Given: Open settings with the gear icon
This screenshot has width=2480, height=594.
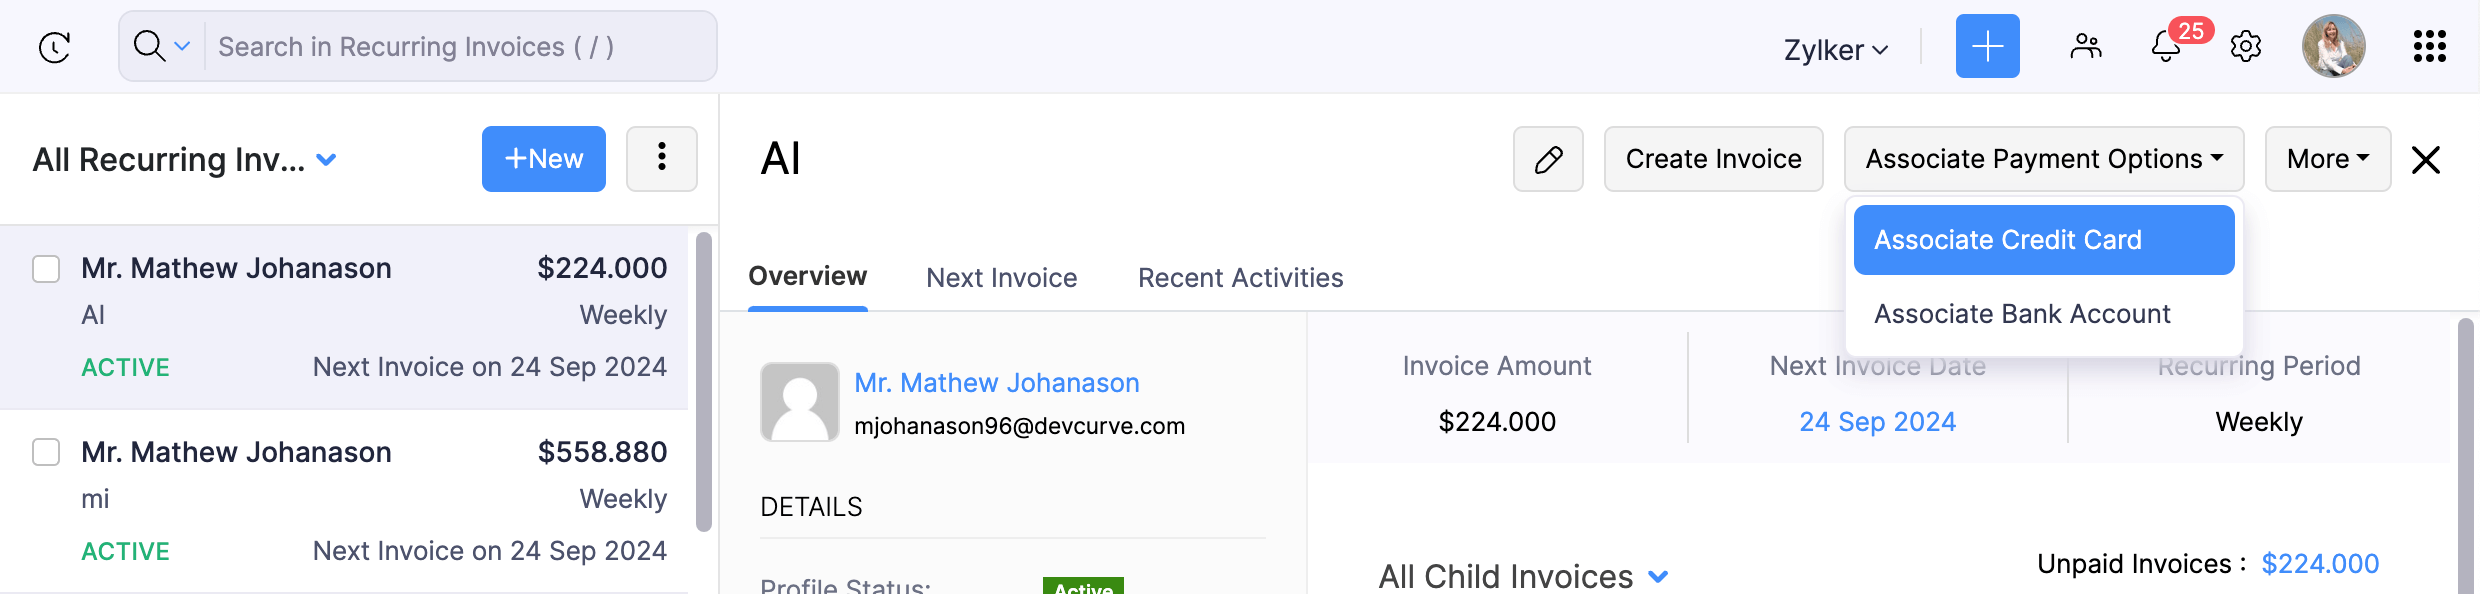Looking at the screenshot, I should coord(2245,46).
